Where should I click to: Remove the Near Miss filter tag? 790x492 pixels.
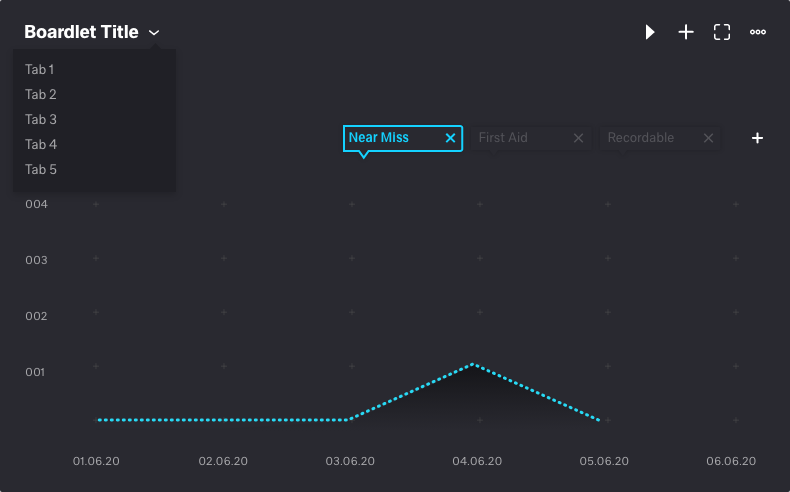tap(450, 138)
